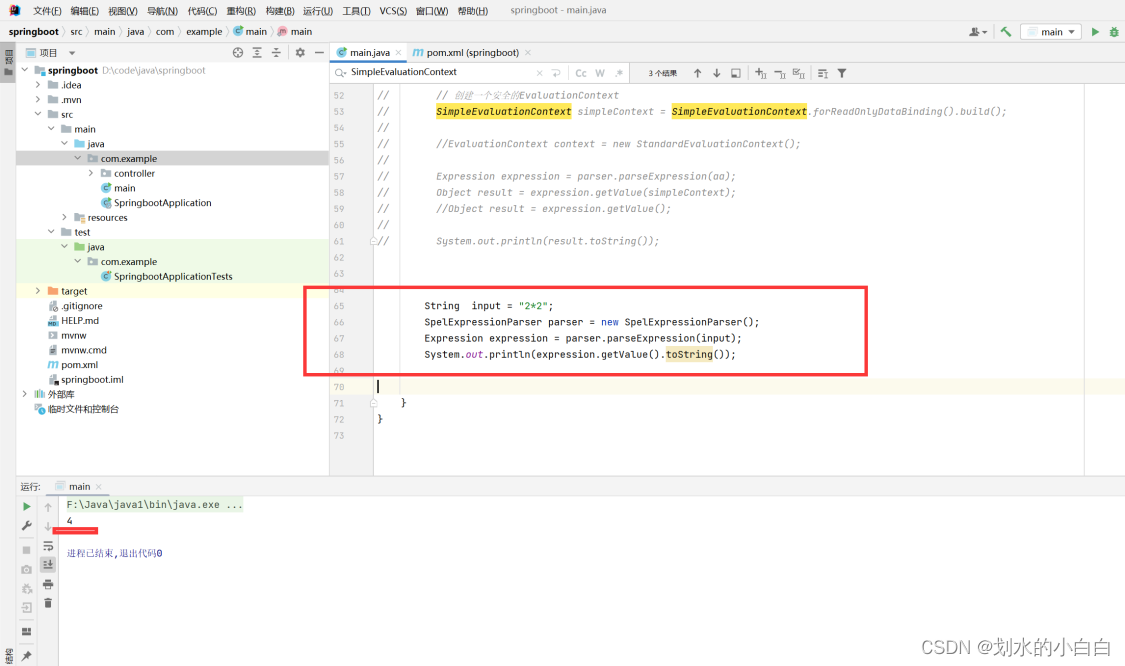The height and width of the screenshot is (666, 1125).
Task: Expand the .idea folder
Action: coord(38,85)
